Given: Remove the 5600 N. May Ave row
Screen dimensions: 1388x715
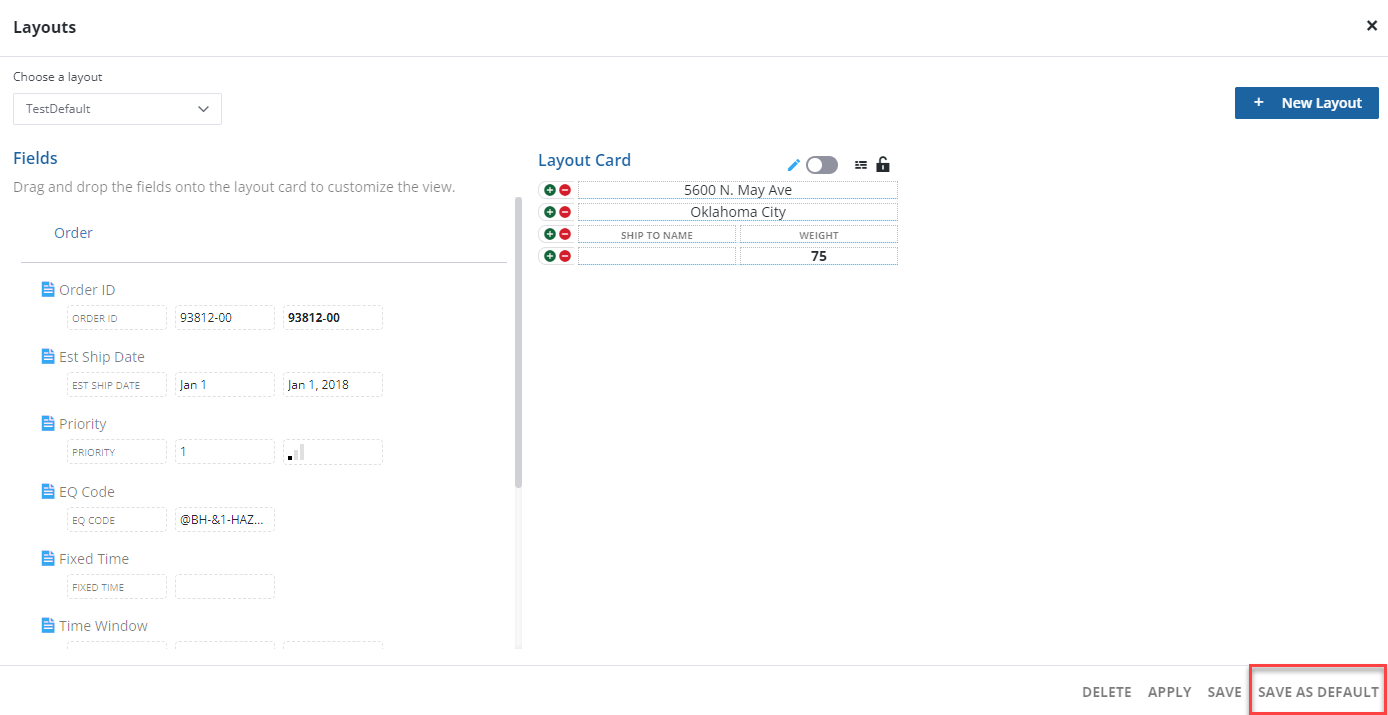Looking at the screenshot, I should coord(565,190).
